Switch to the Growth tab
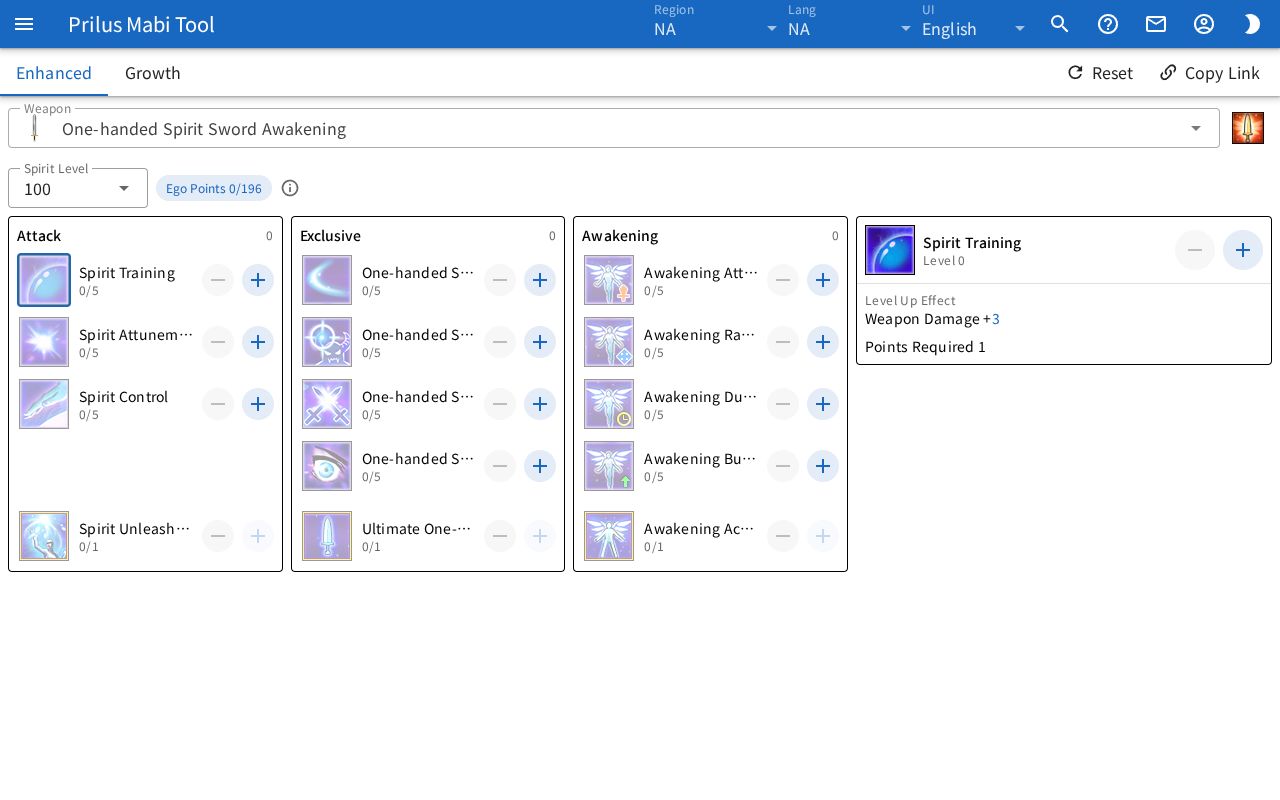Screen dimensions: 1280x800 coord(153,73)
